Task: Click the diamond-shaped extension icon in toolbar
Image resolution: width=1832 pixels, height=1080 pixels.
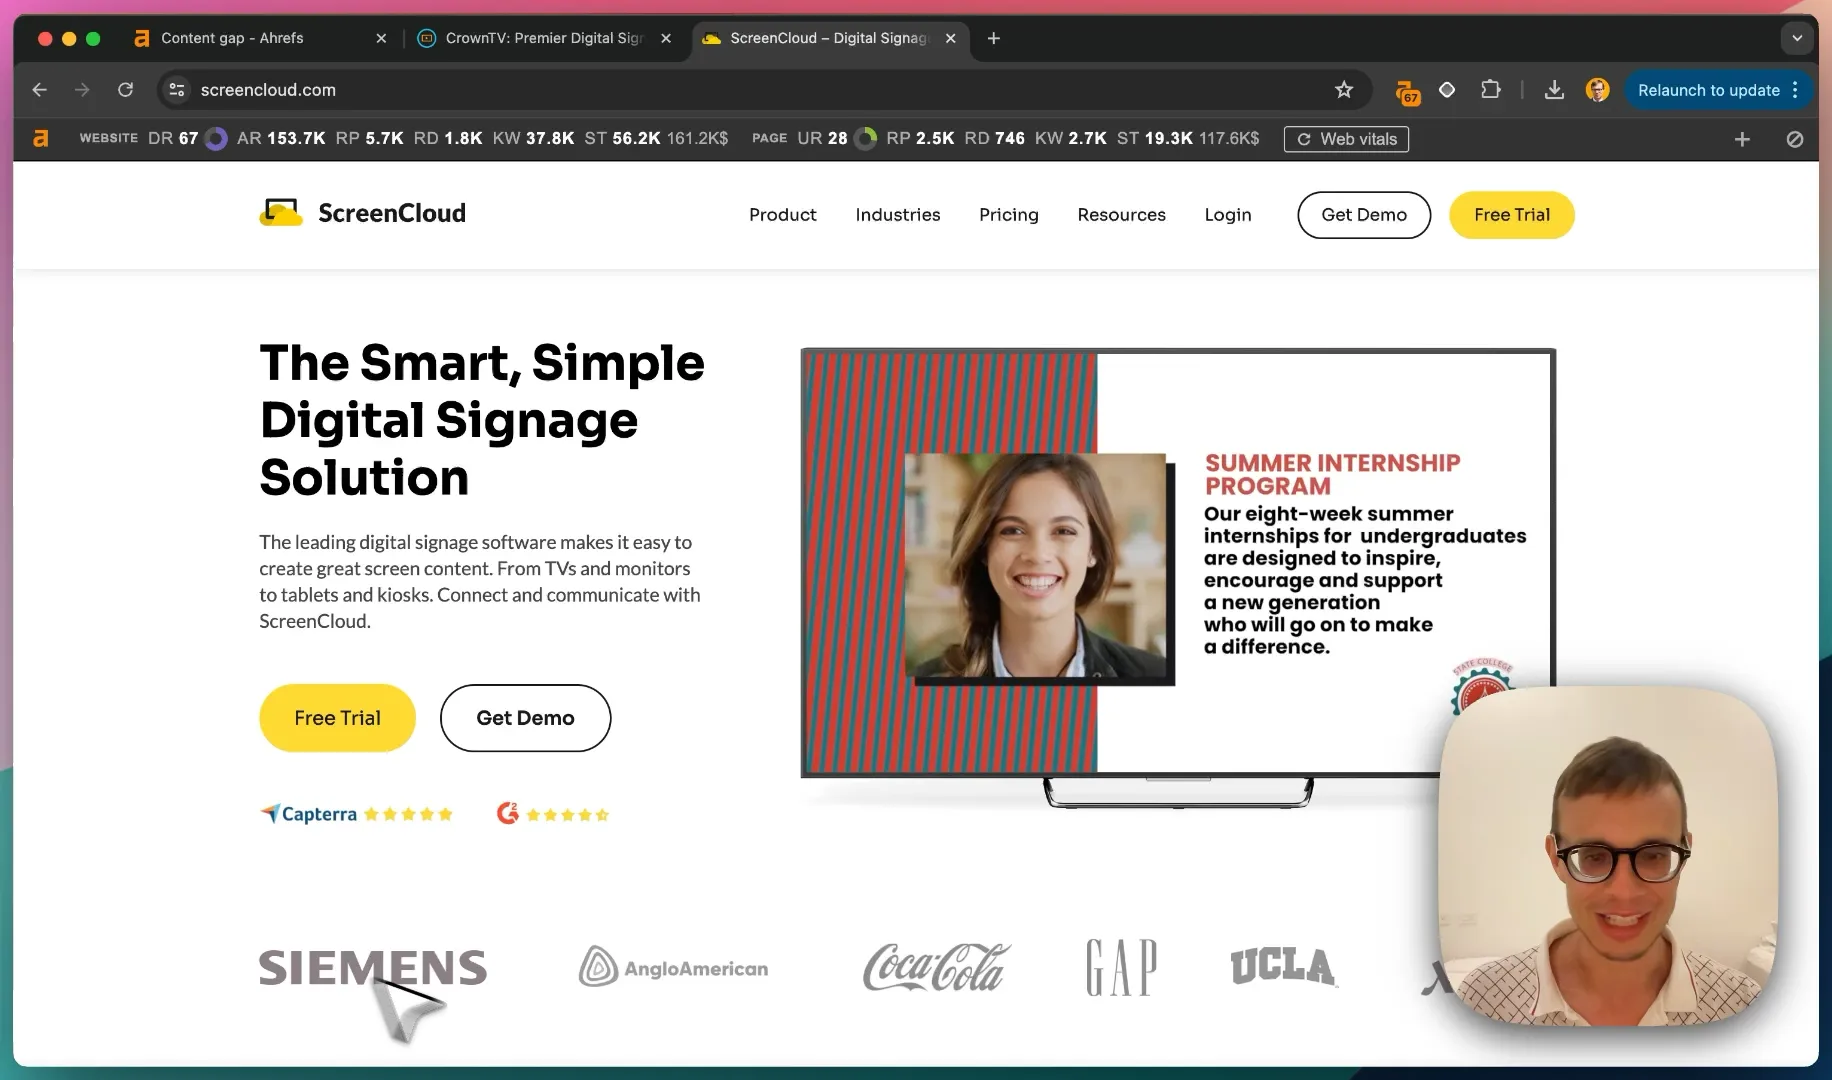Action: point(1447,90)
